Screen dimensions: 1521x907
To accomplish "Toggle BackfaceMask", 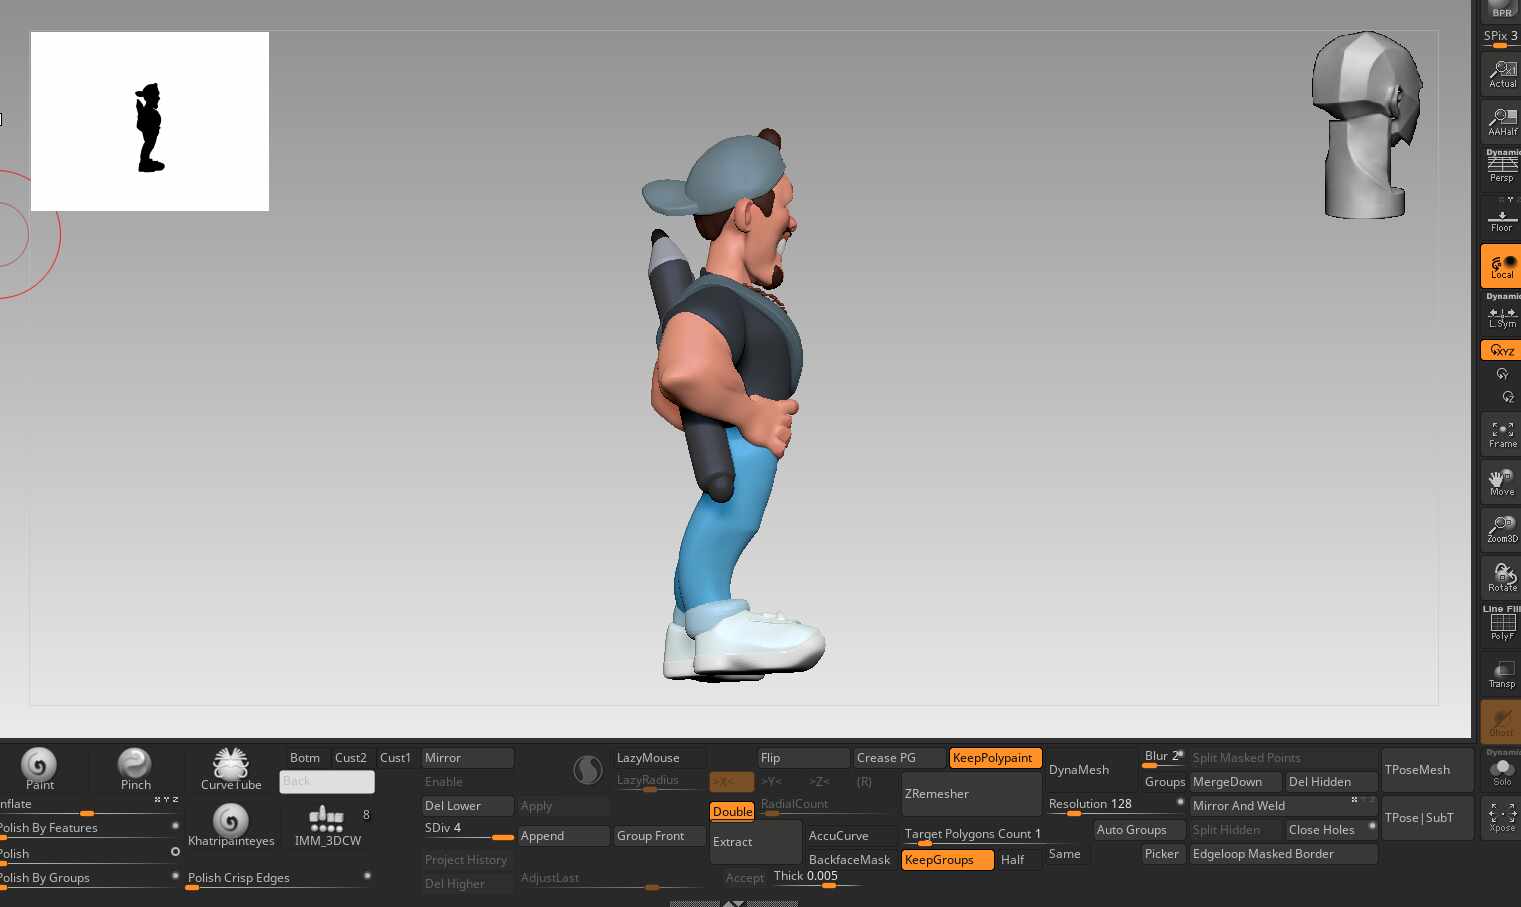I will [849, 860].
